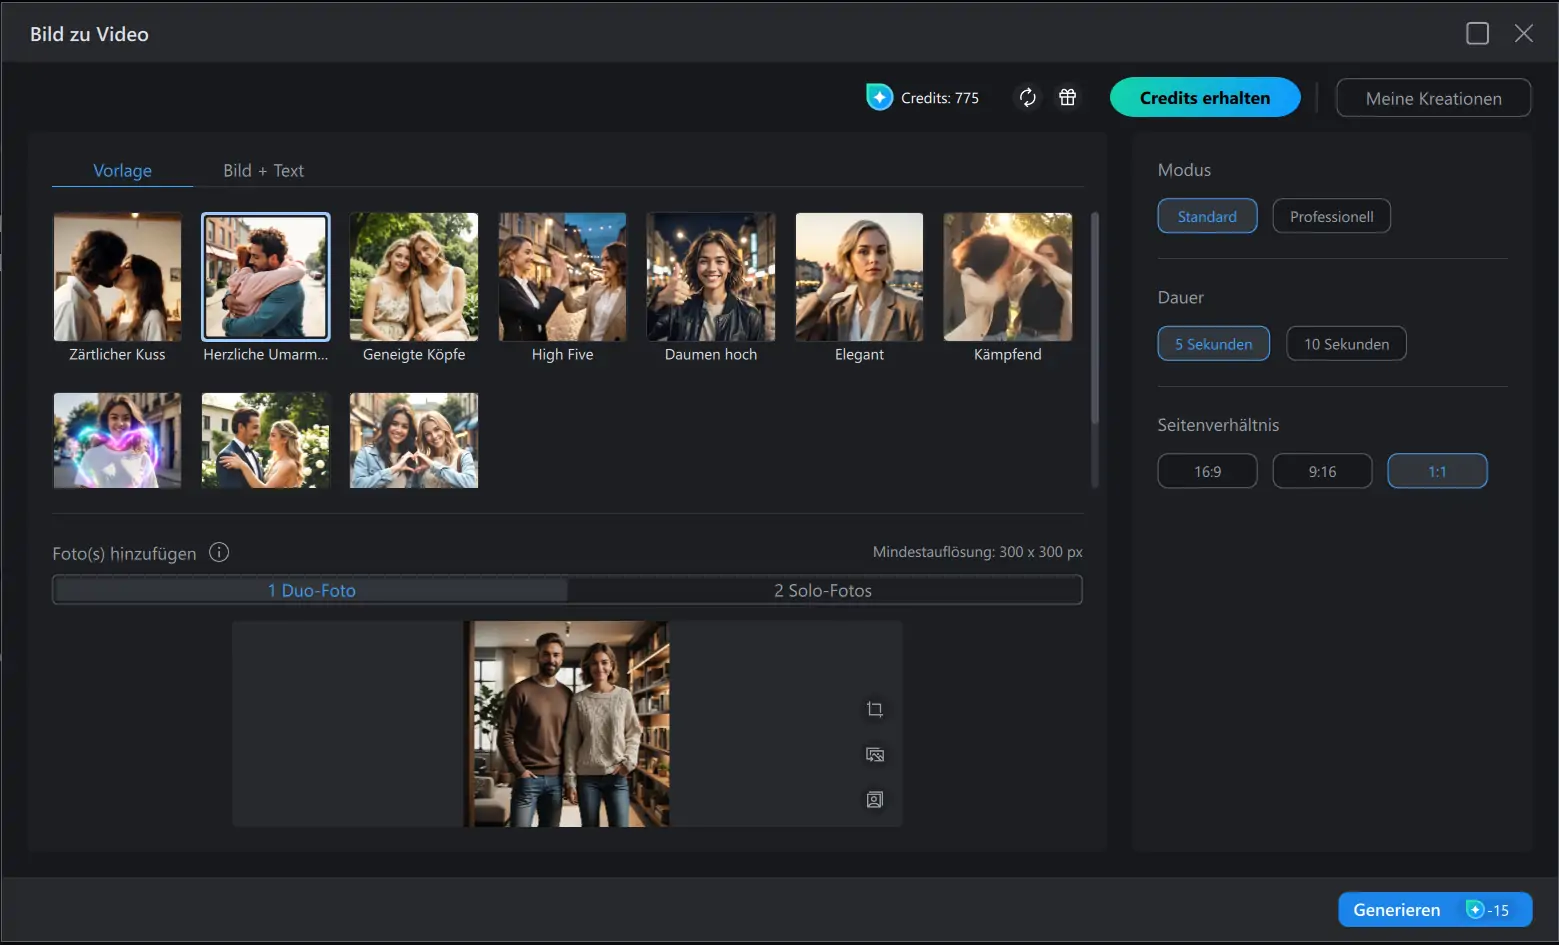The image size is (1559, 945).
Task: Select the neon heart glow template
Action: click(117, 440)
